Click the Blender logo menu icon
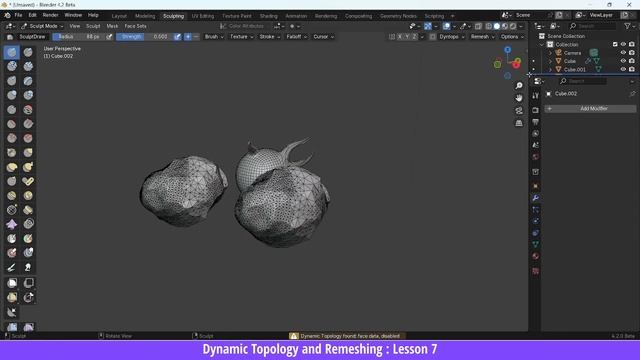This screenshot has width=640, height=360. 7,15
